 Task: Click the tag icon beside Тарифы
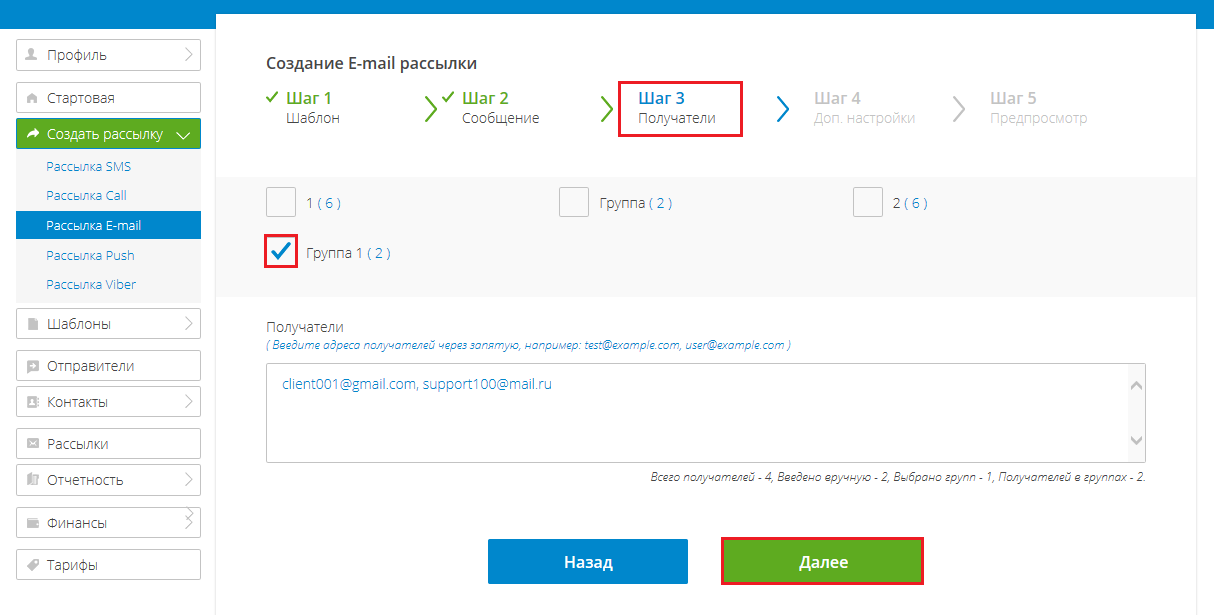[32, 565]
